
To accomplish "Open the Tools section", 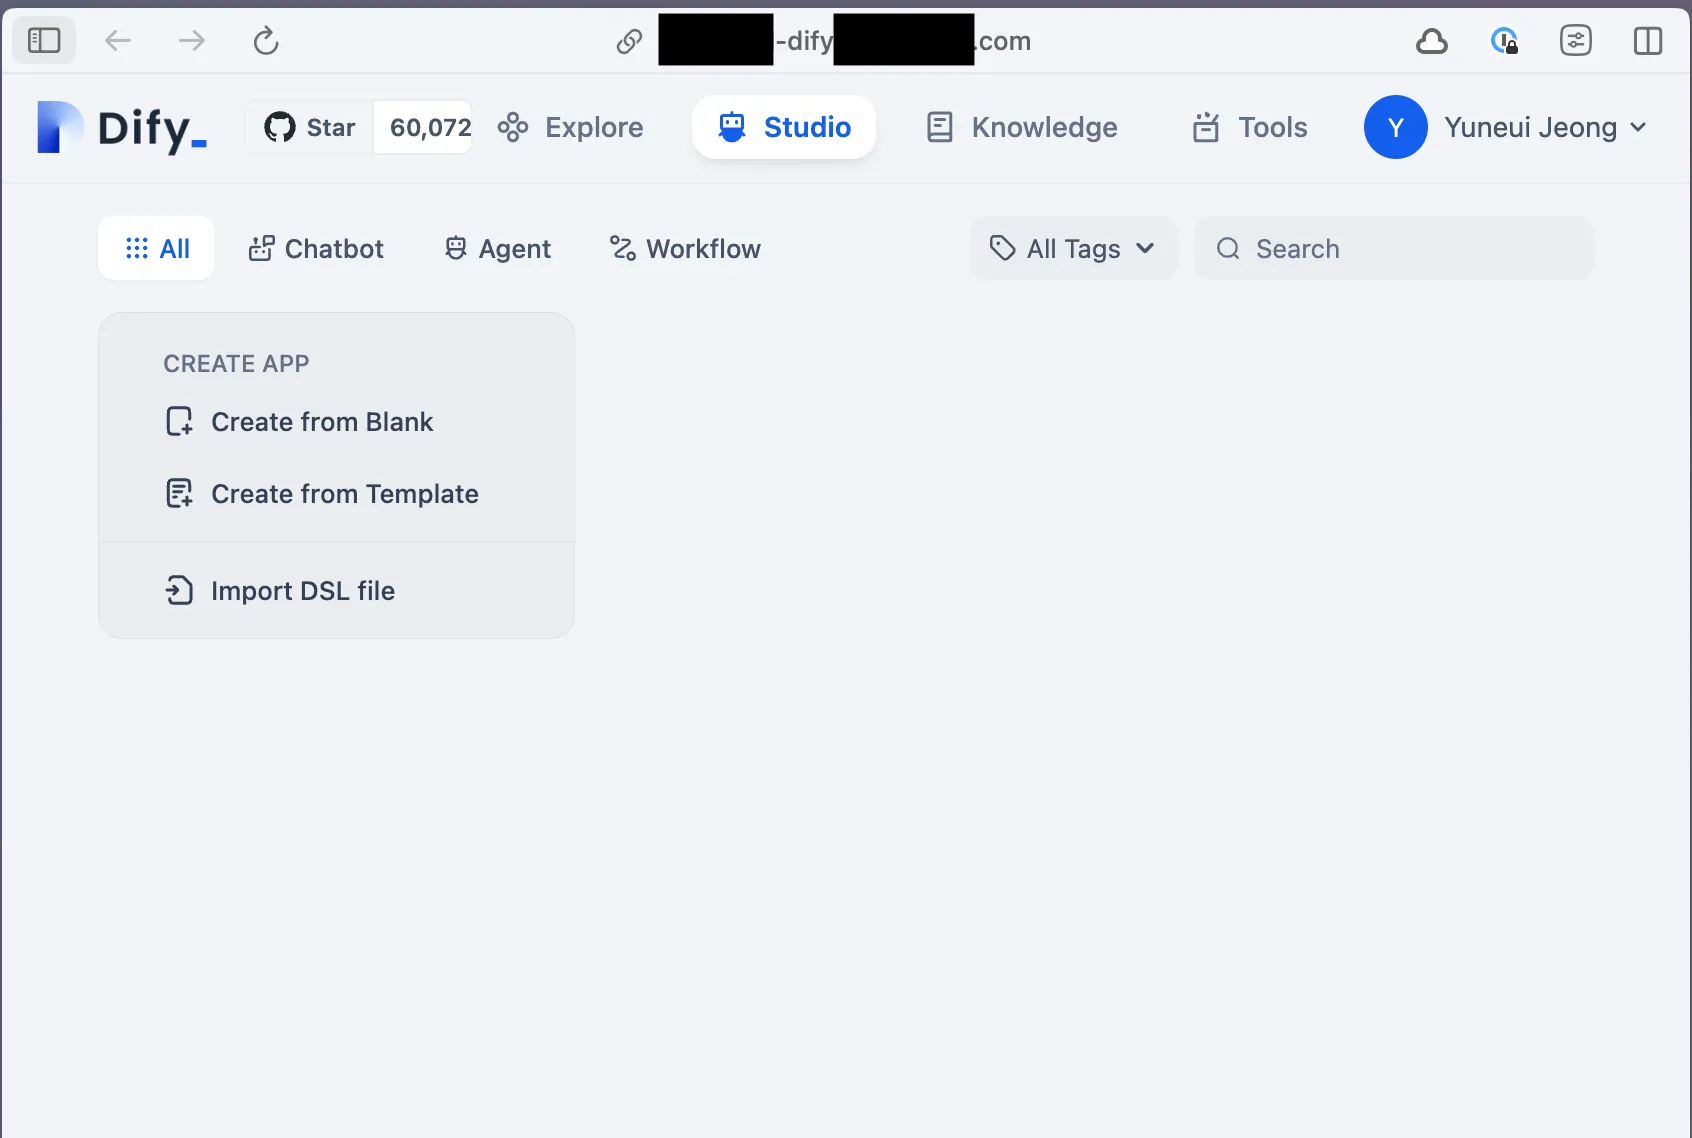I will (x=1250, y=127).
